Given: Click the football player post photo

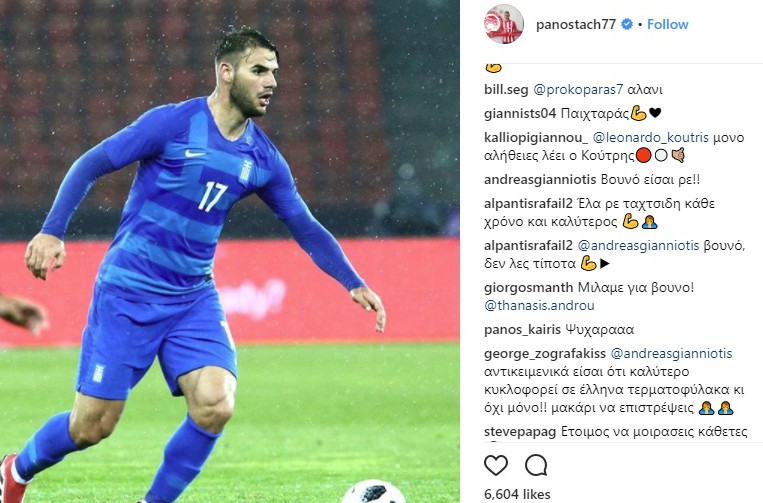Looking at the screenshot, I should pos(230,252).
